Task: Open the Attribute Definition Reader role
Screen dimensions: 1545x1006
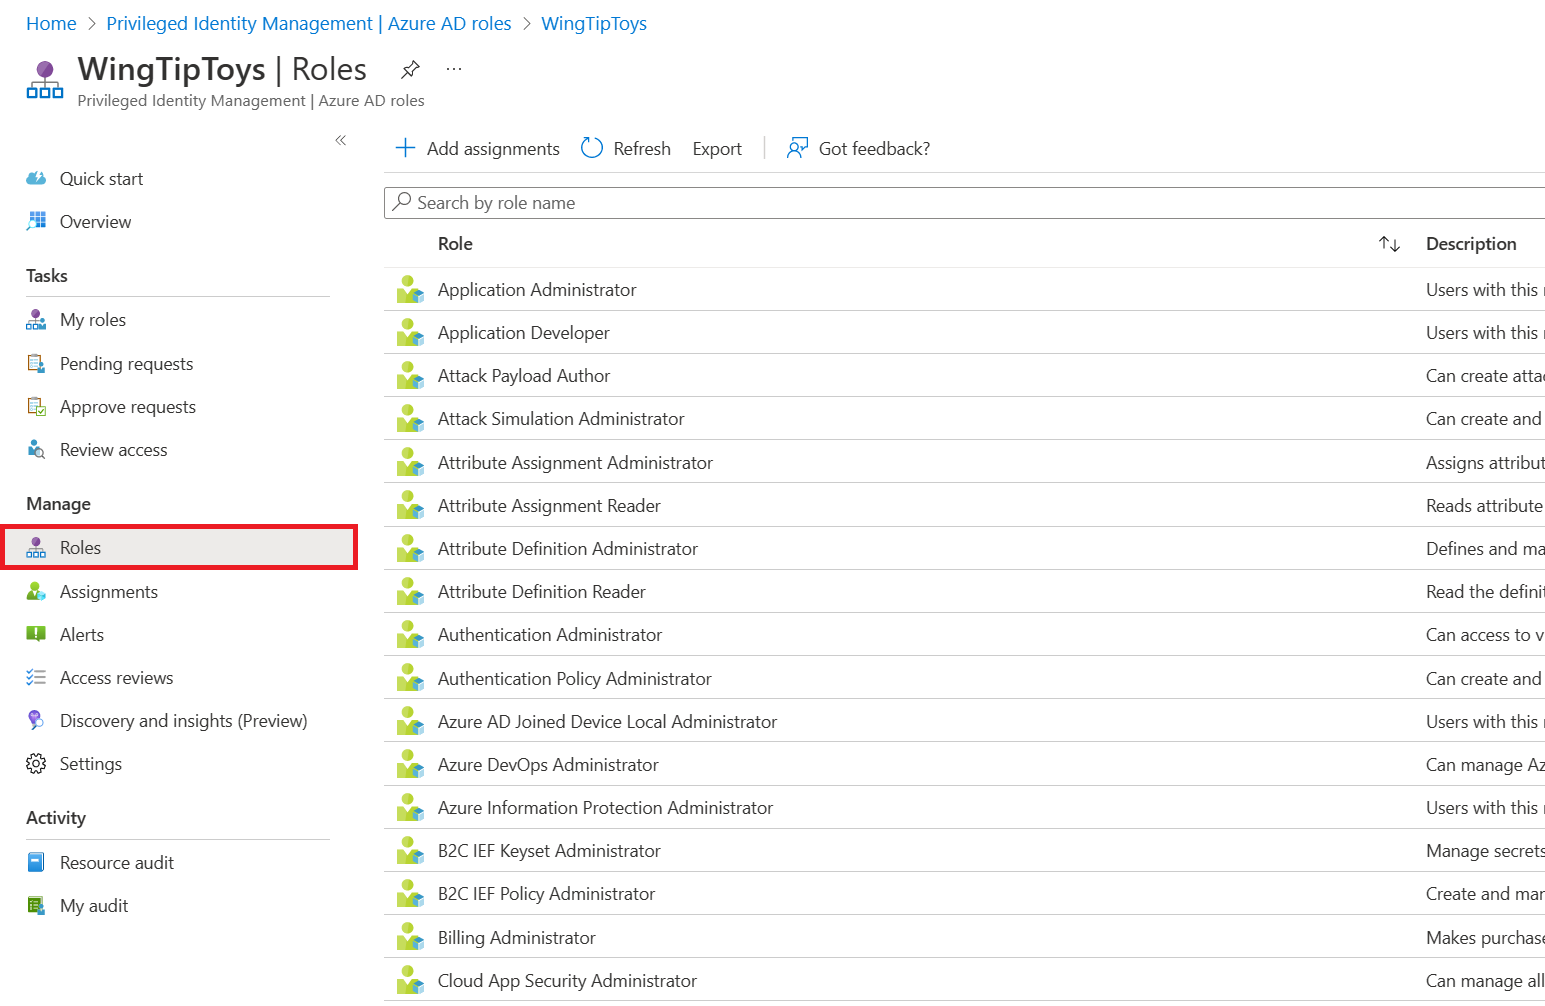Action: pyautogui.click(x=542, y=591)
